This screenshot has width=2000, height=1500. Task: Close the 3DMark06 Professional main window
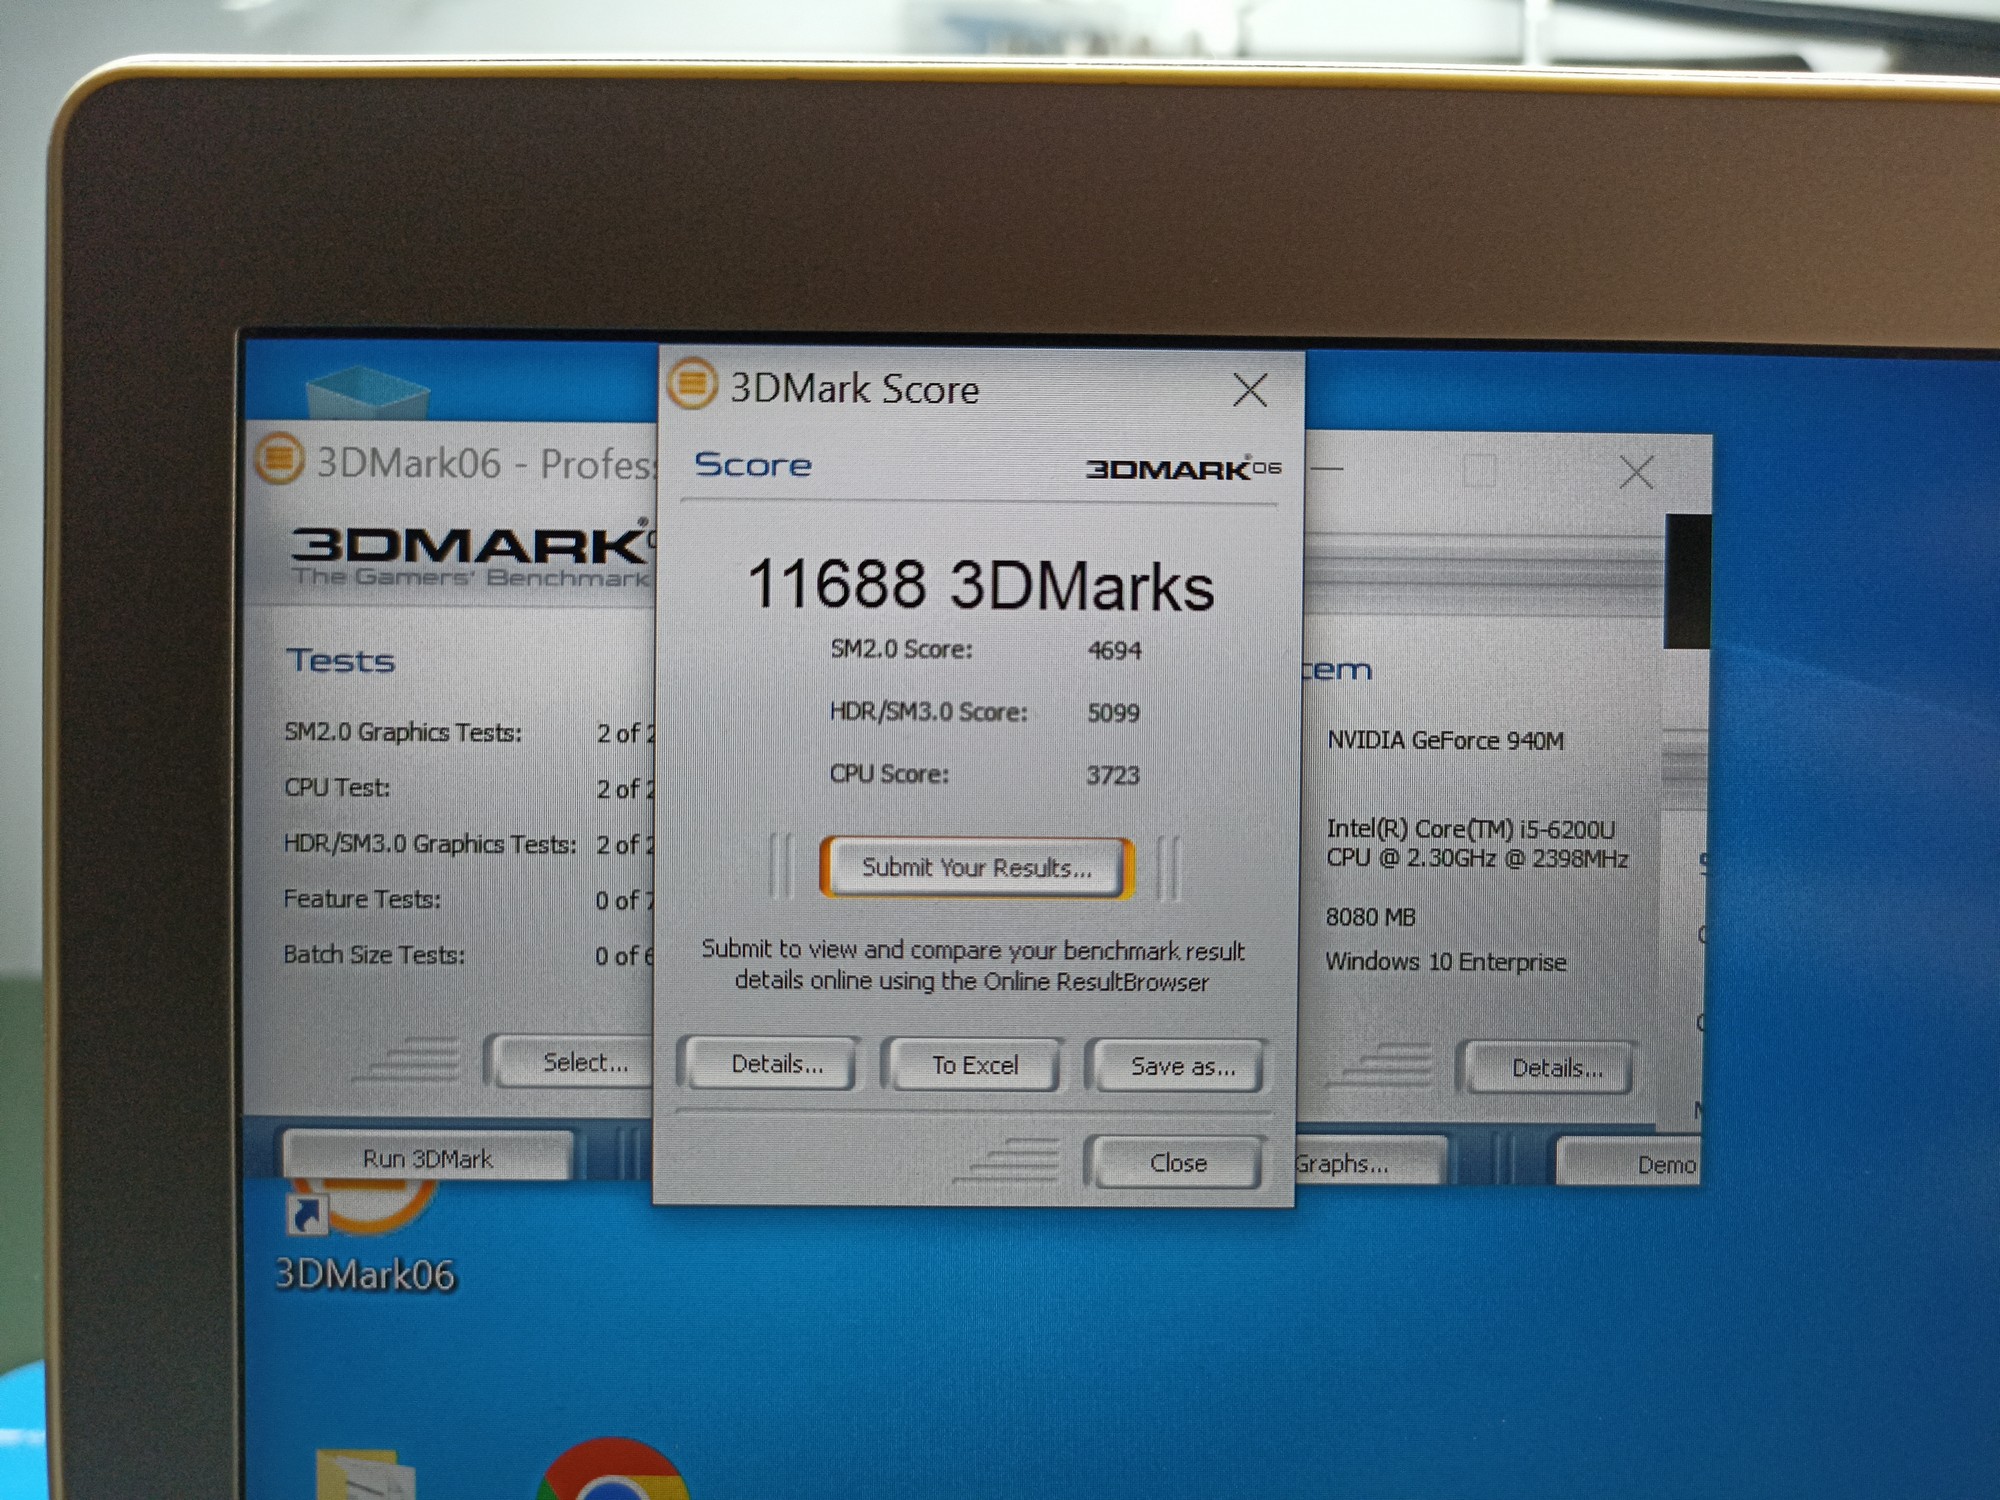pyautogui.click(x=1636, y=472)
